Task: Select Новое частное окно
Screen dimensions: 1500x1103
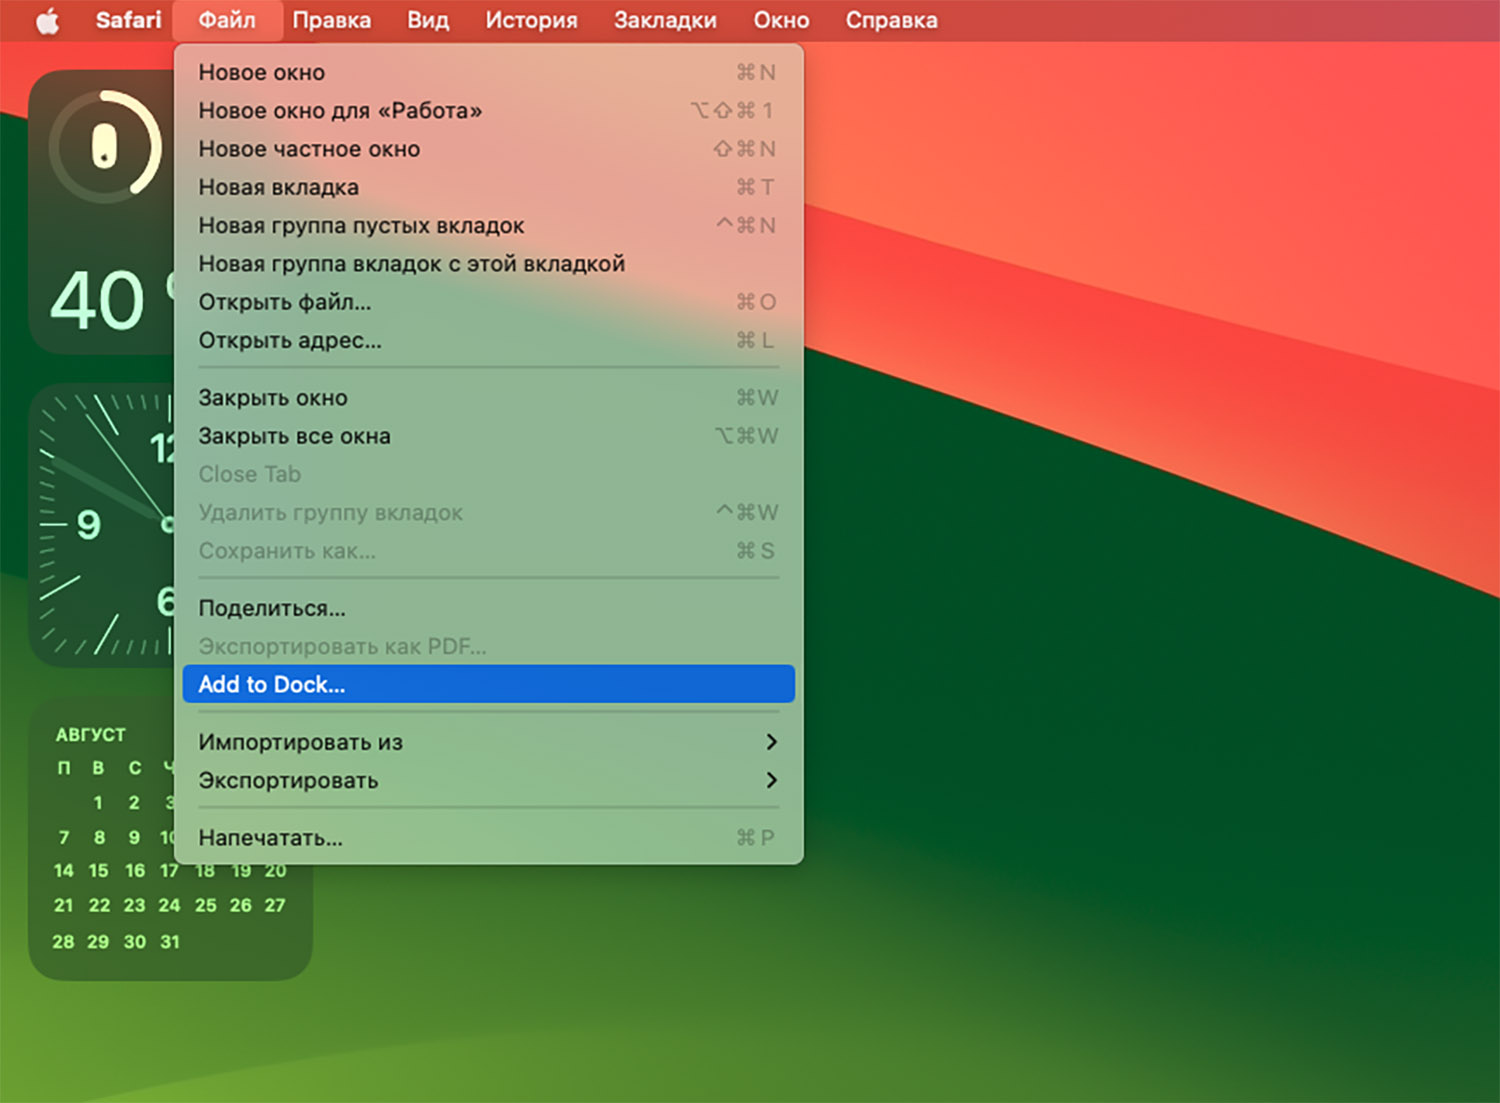Action: click(x=309, y=149)
